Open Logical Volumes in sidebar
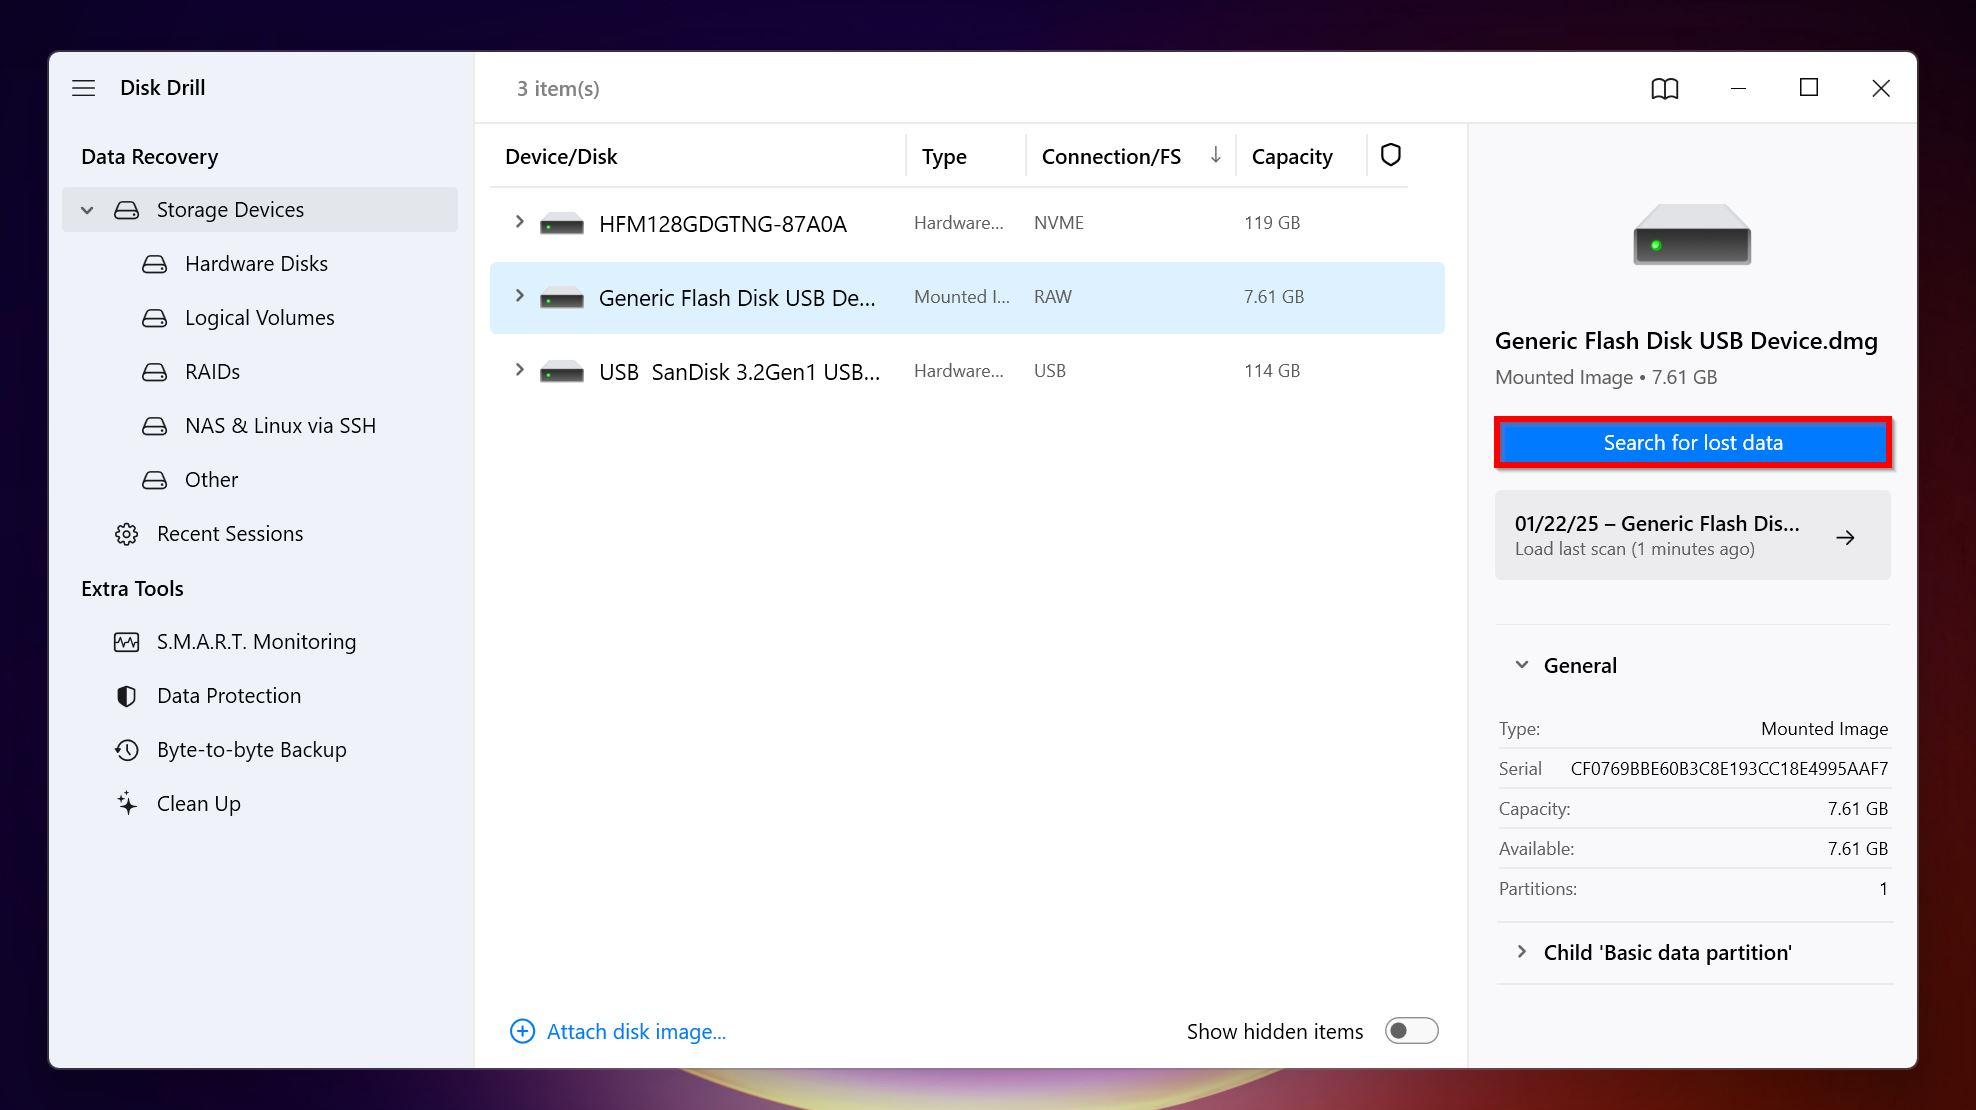Viewport: 1976px width, 1110px height. point(260,318)
